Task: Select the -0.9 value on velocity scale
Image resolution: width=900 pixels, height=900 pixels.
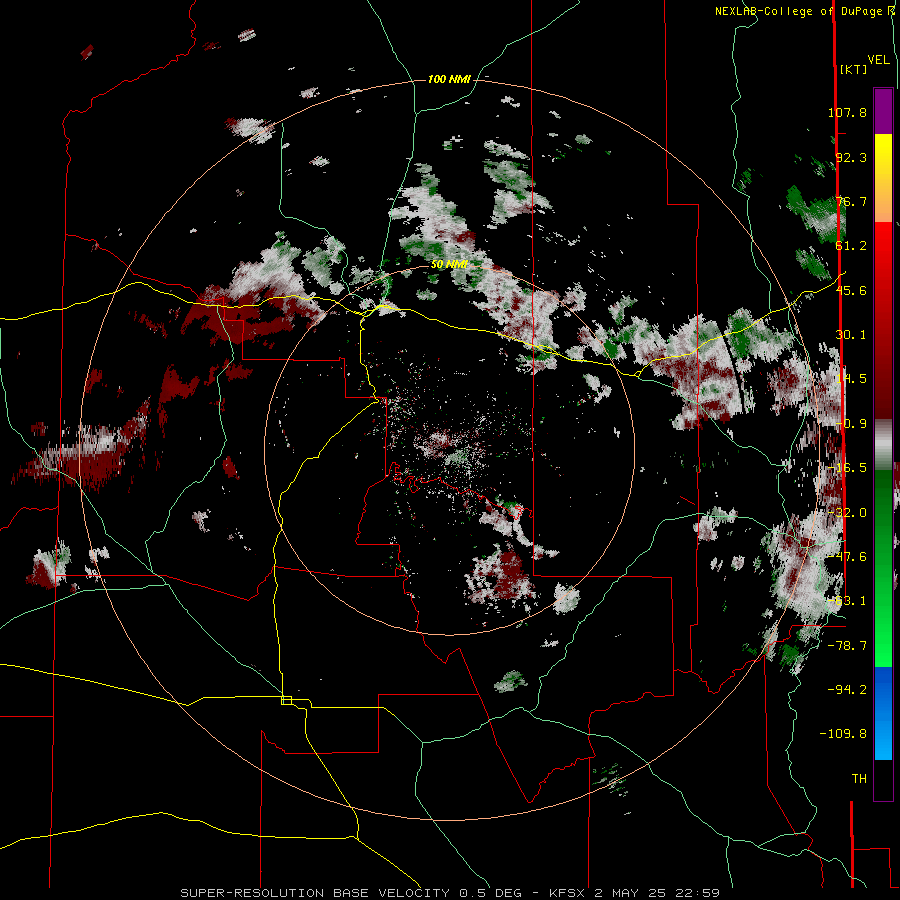Action: [x=851, y=424]
